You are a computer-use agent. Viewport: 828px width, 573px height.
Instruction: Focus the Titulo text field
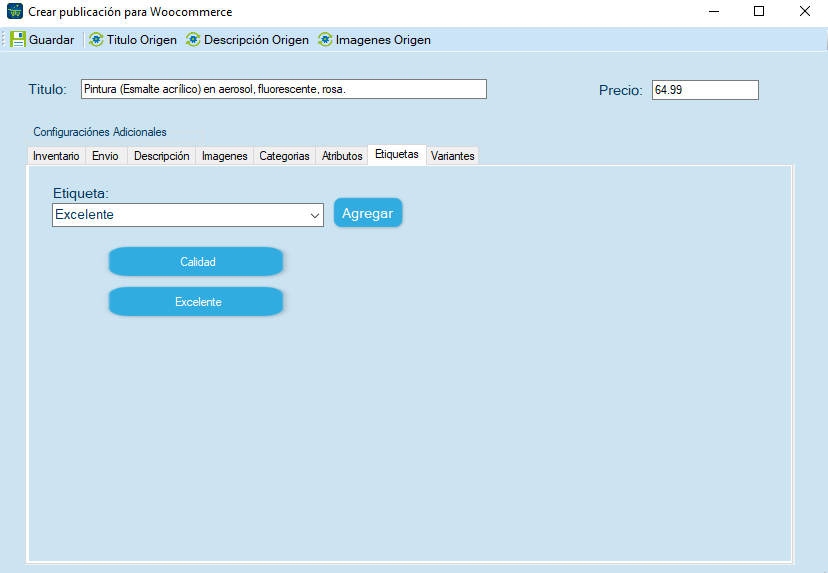click(284, 89)
